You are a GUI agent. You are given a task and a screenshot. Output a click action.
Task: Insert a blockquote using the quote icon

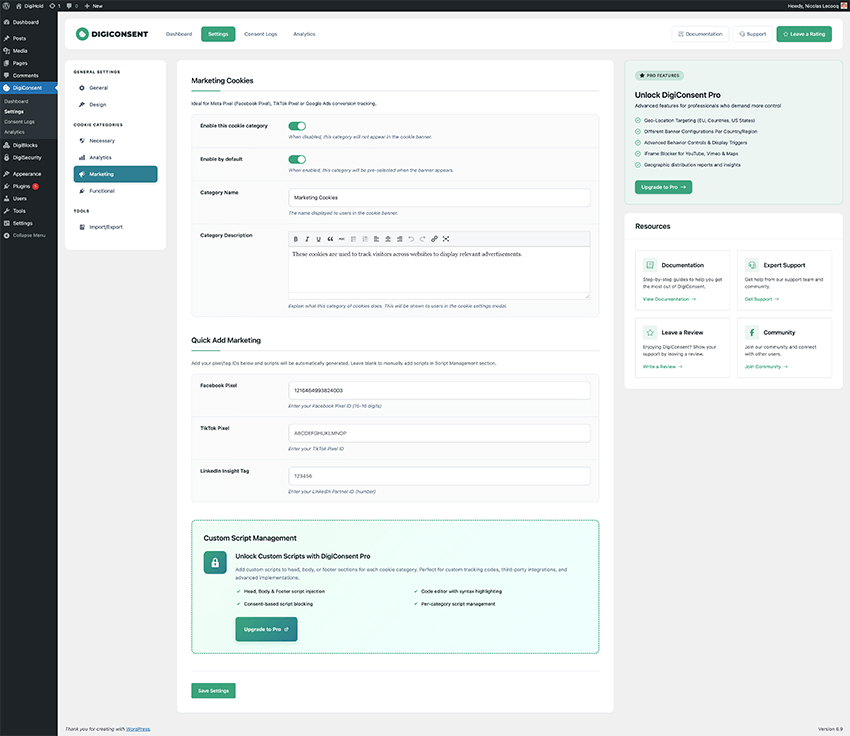(x=330, y=239)
